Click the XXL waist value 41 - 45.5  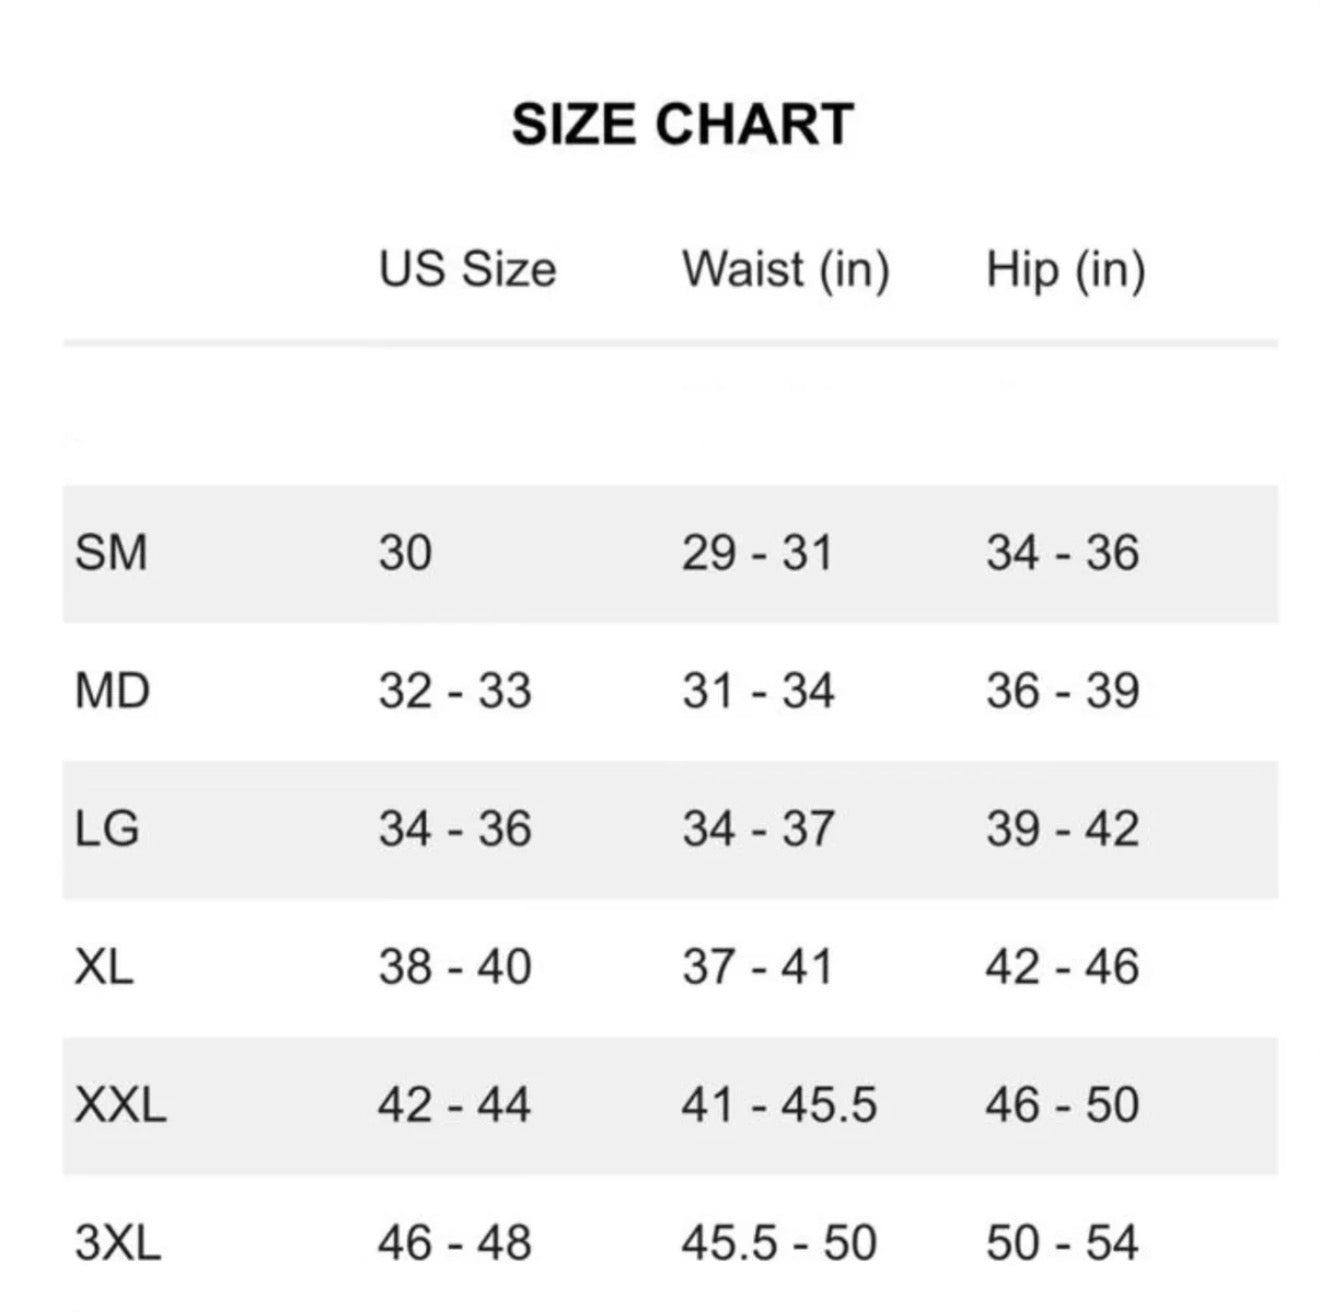779,1105
